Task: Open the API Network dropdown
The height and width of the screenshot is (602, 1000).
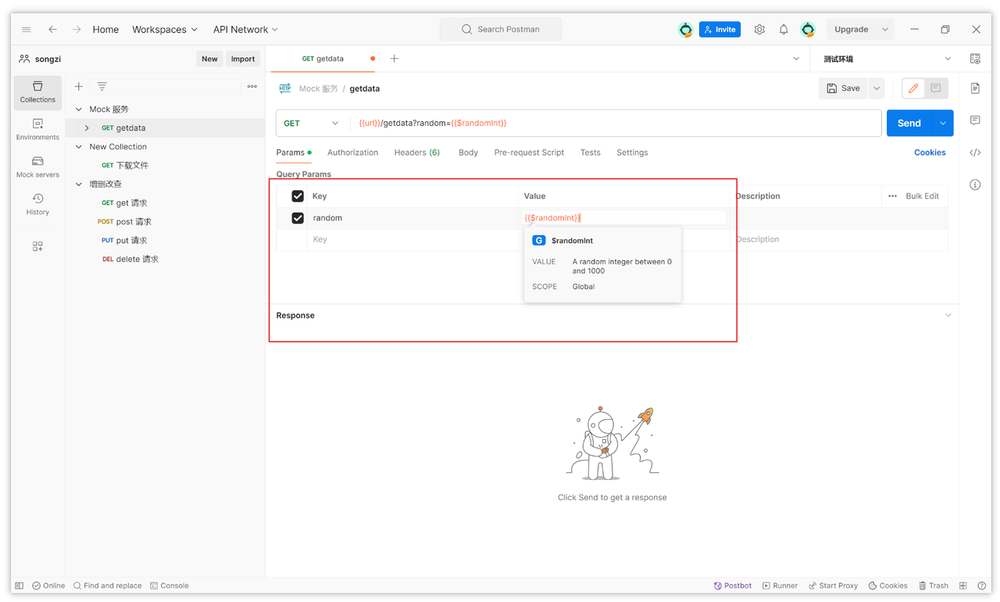Action: pos(246,29)
